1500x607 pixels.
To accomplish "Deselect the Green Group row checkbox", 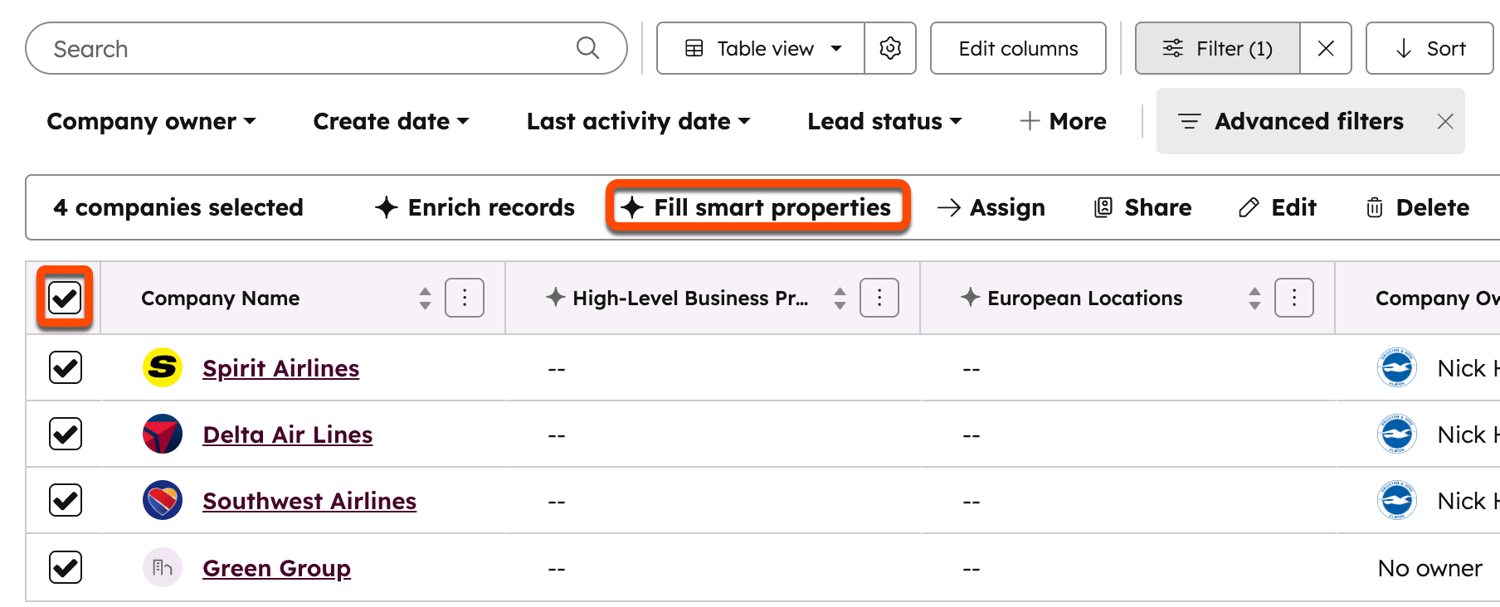I will point(64,567).
